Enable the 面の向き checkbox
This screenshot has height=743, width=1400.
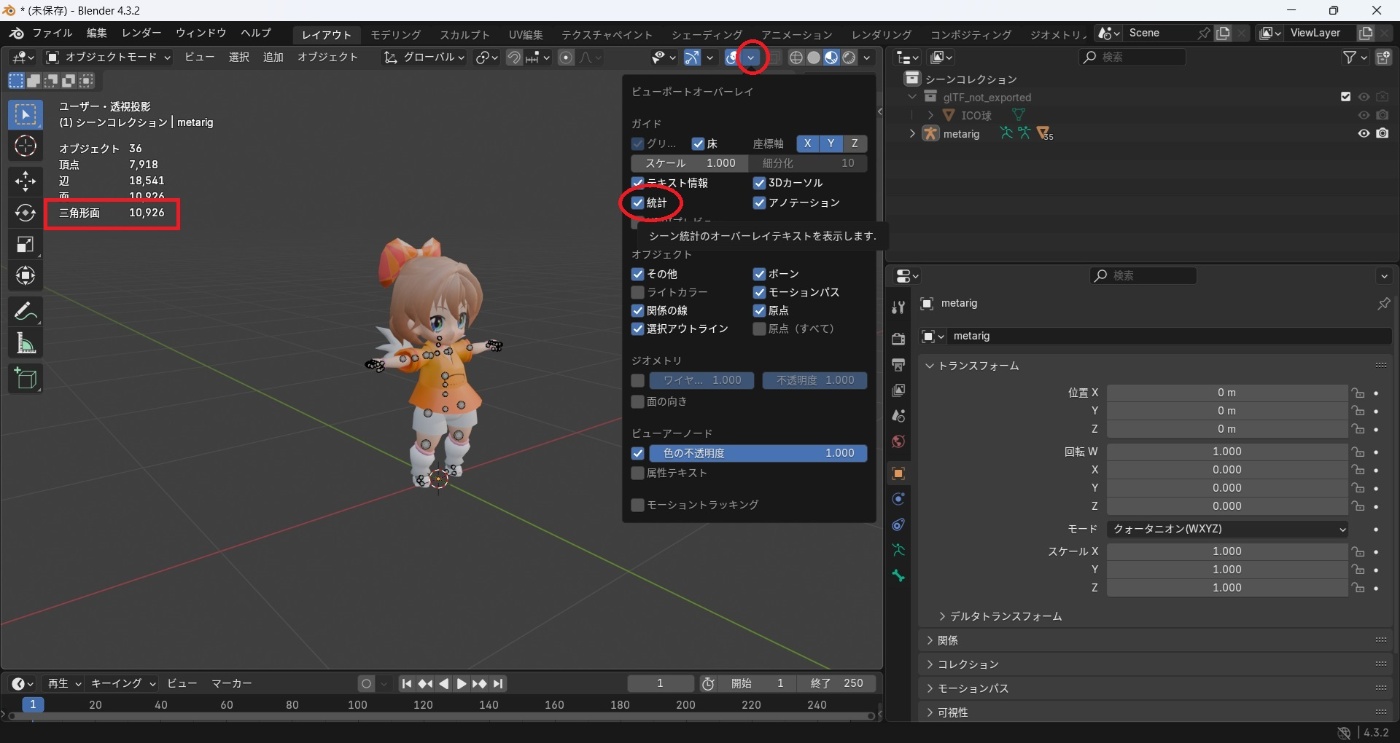pos(638,402)
